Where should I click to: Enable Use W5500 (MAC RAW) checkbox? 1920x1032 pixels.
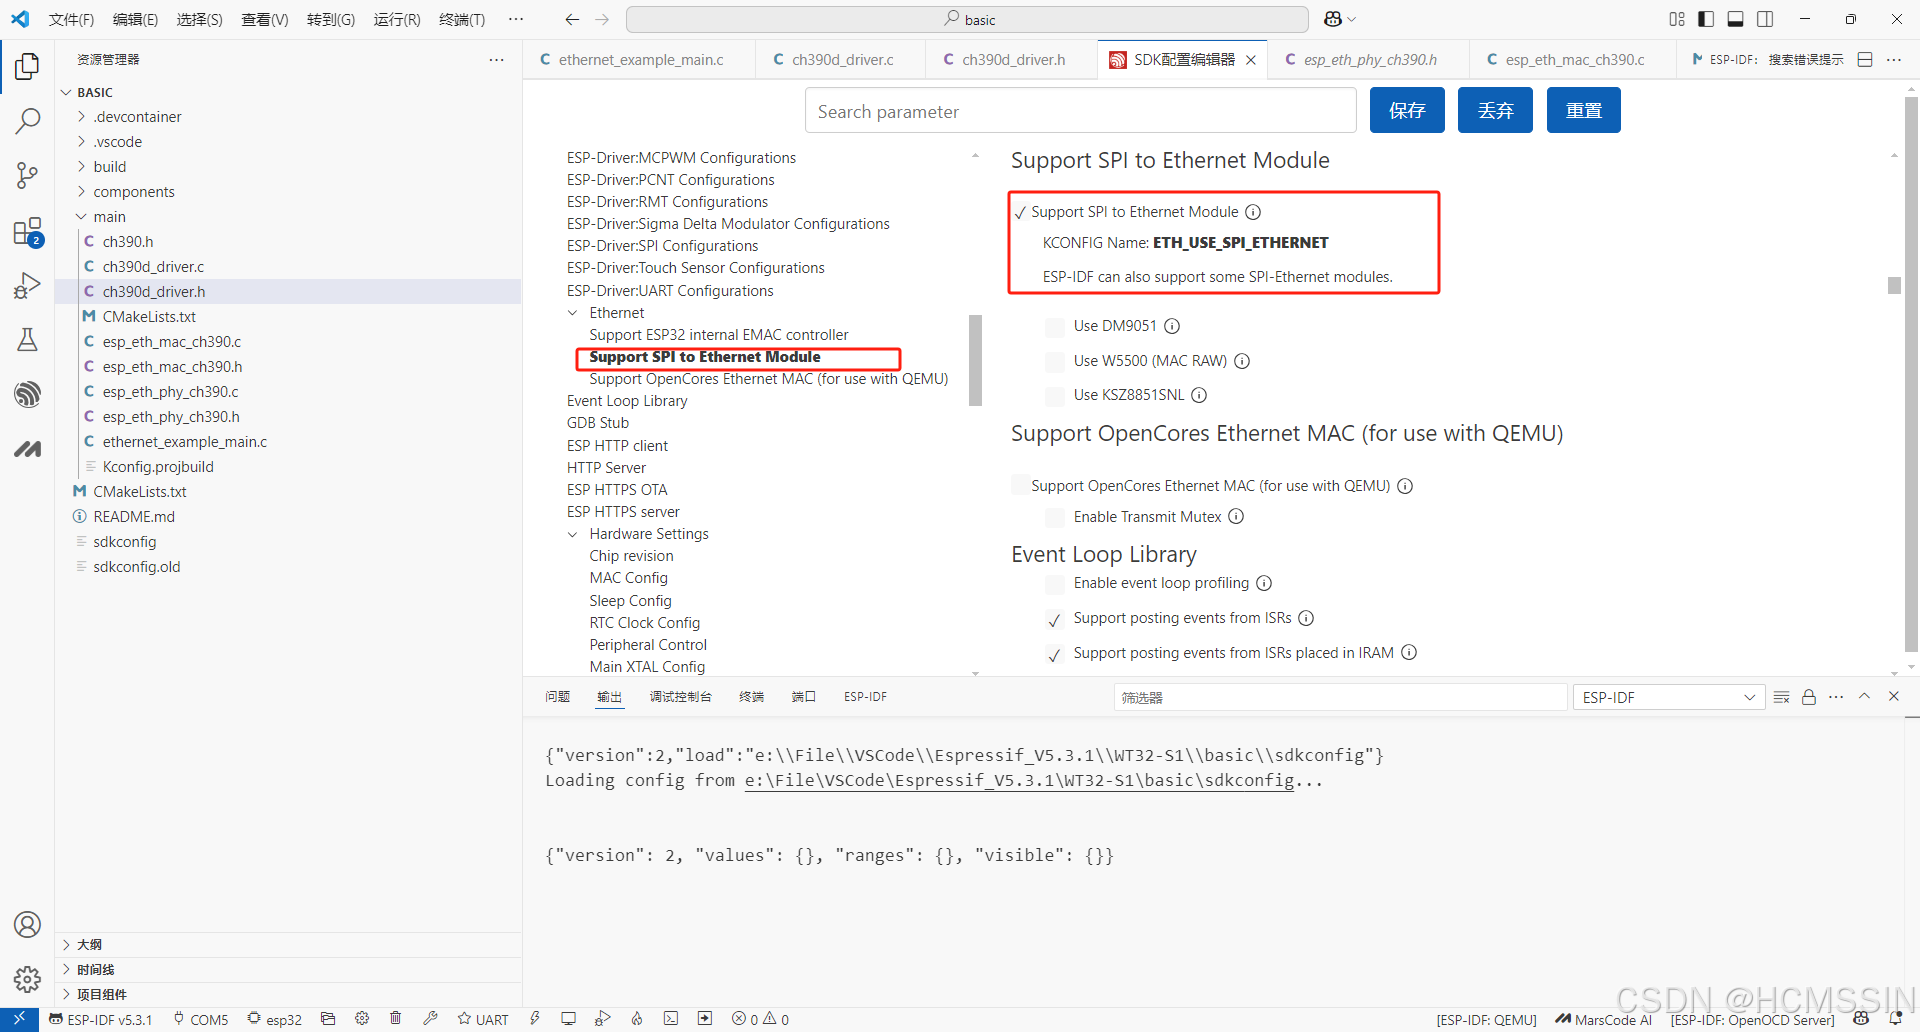1055,362
